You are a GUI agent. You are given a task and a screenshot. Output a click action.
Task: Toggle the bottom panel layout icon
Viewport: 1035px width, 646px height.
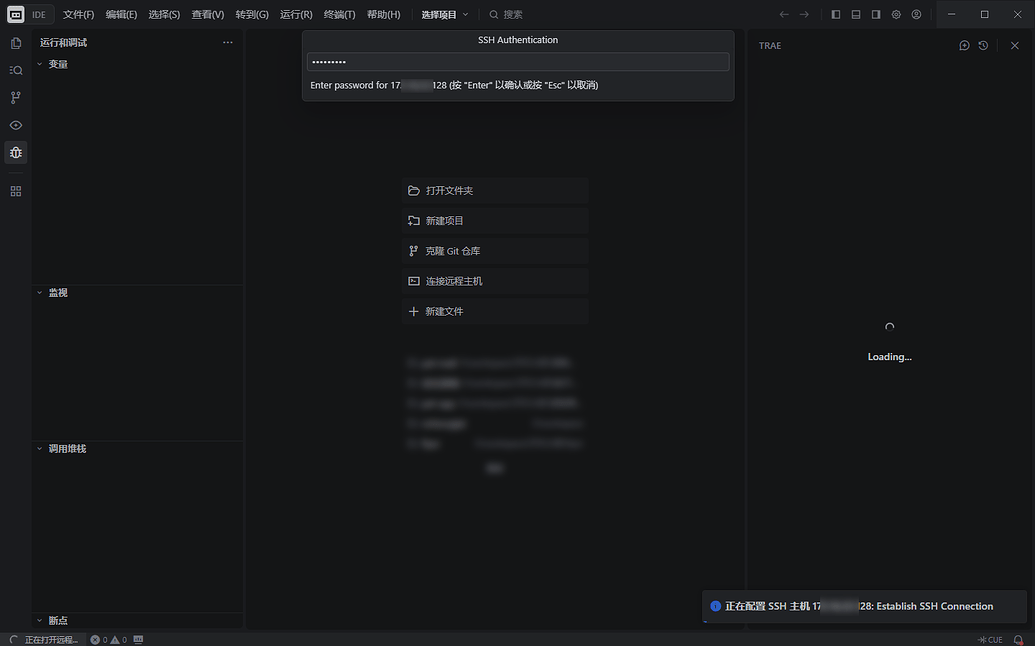856,15
